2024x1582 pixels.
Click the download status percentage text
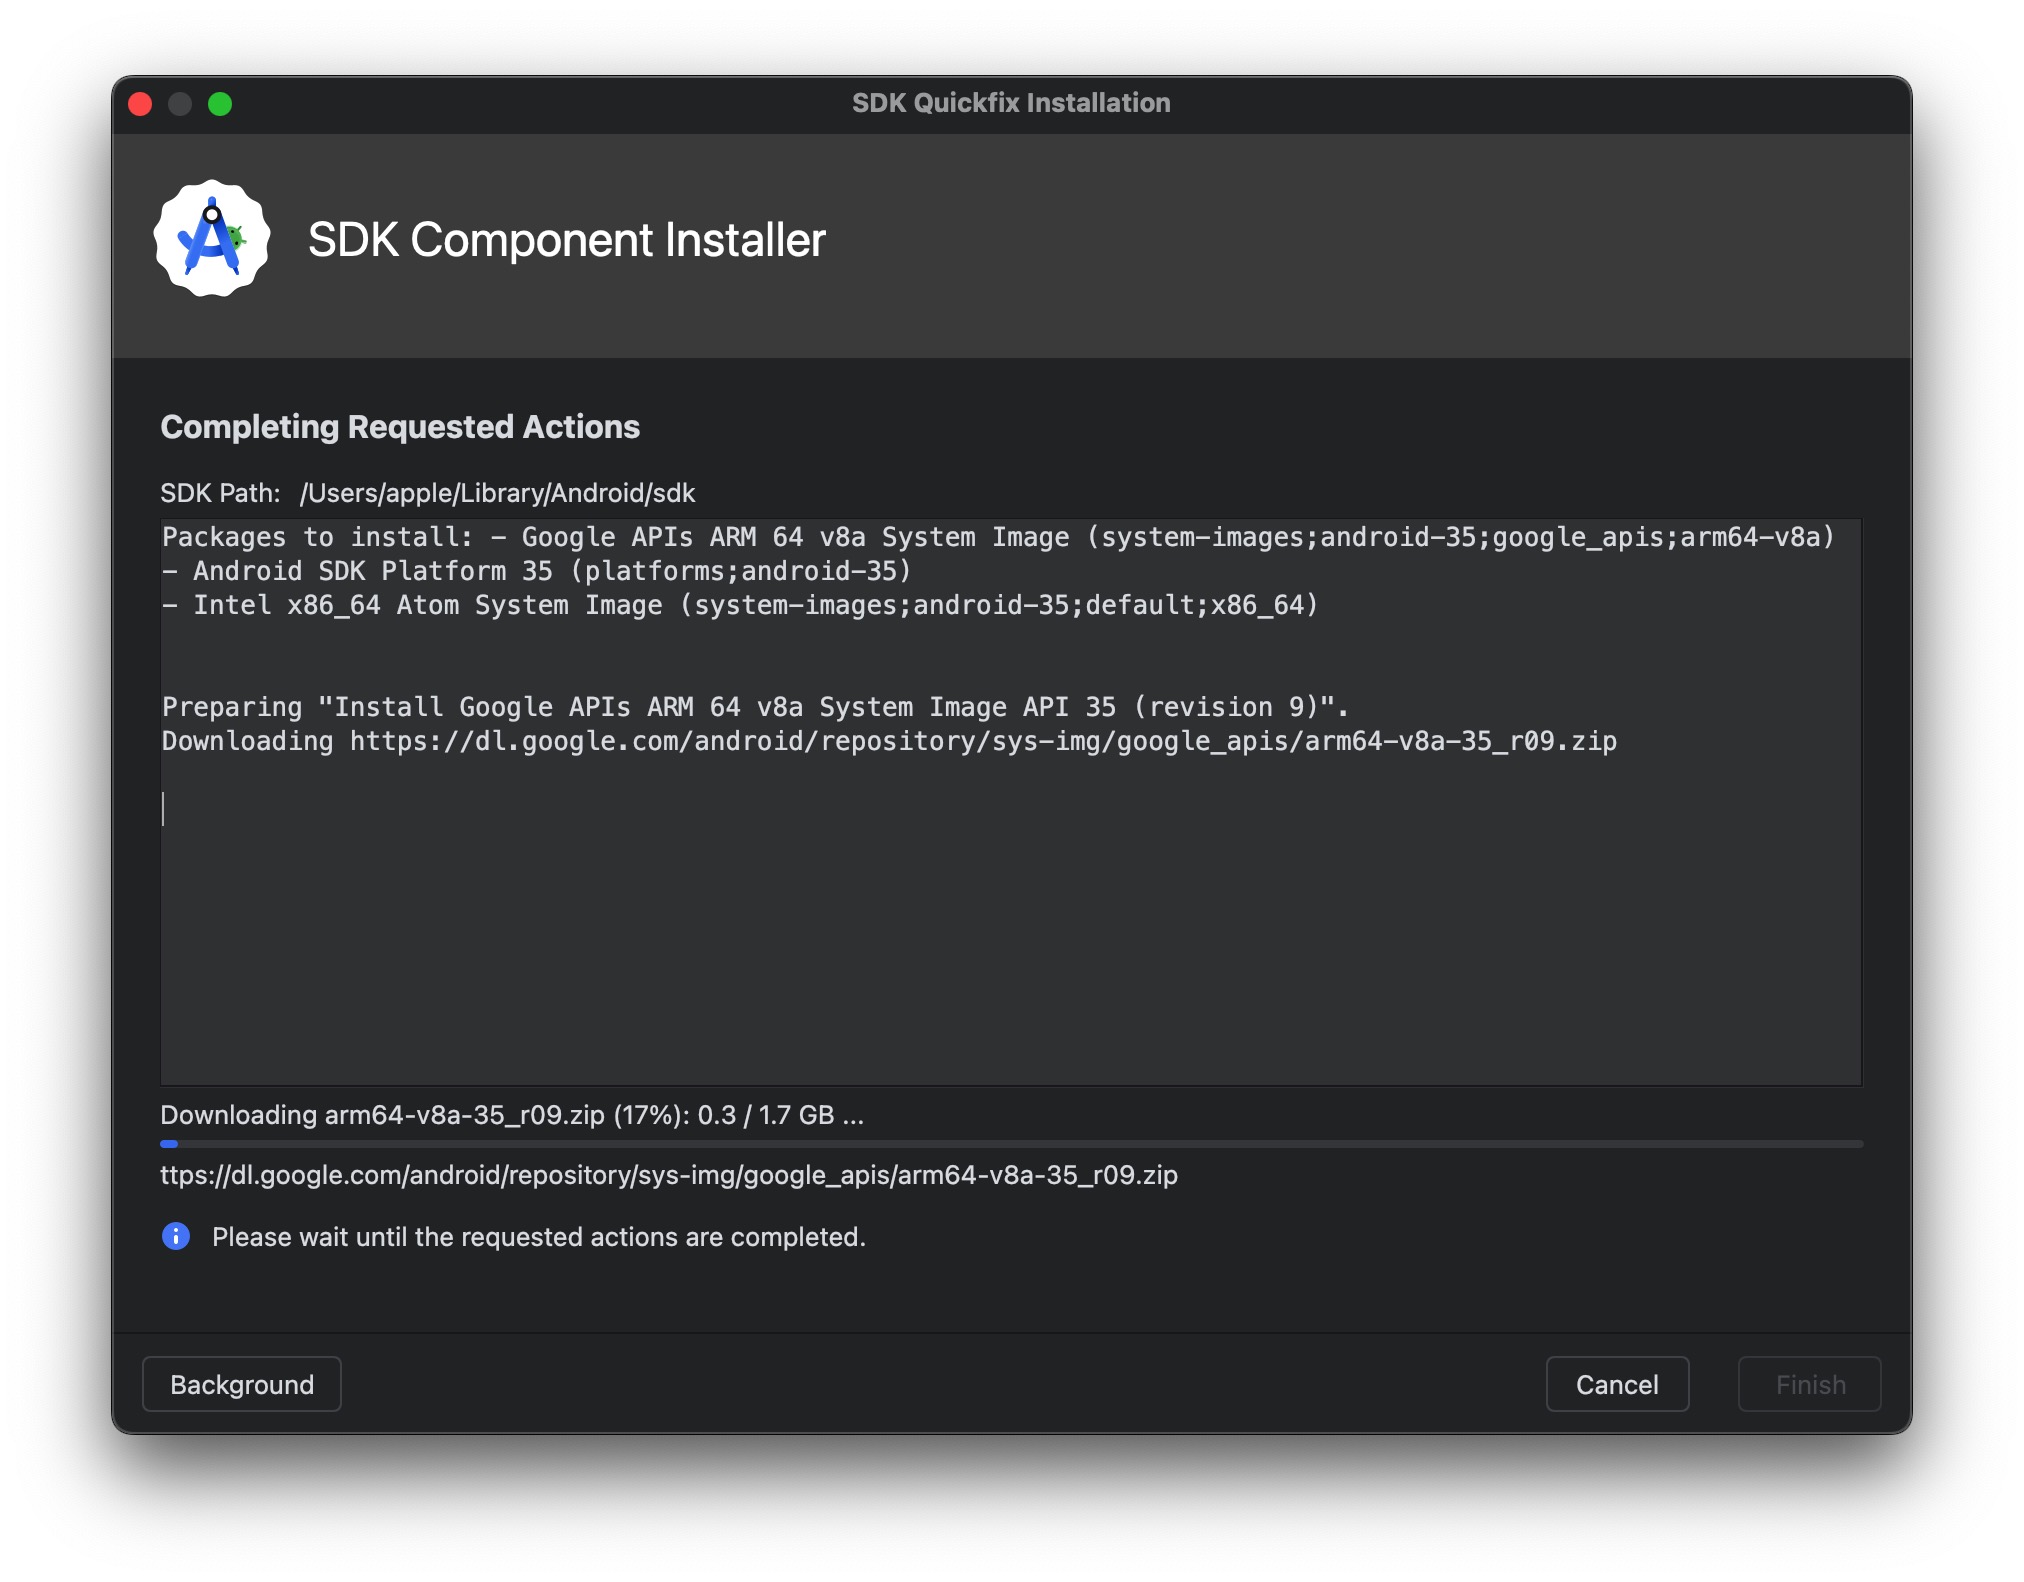click(x=512, y=1115)
